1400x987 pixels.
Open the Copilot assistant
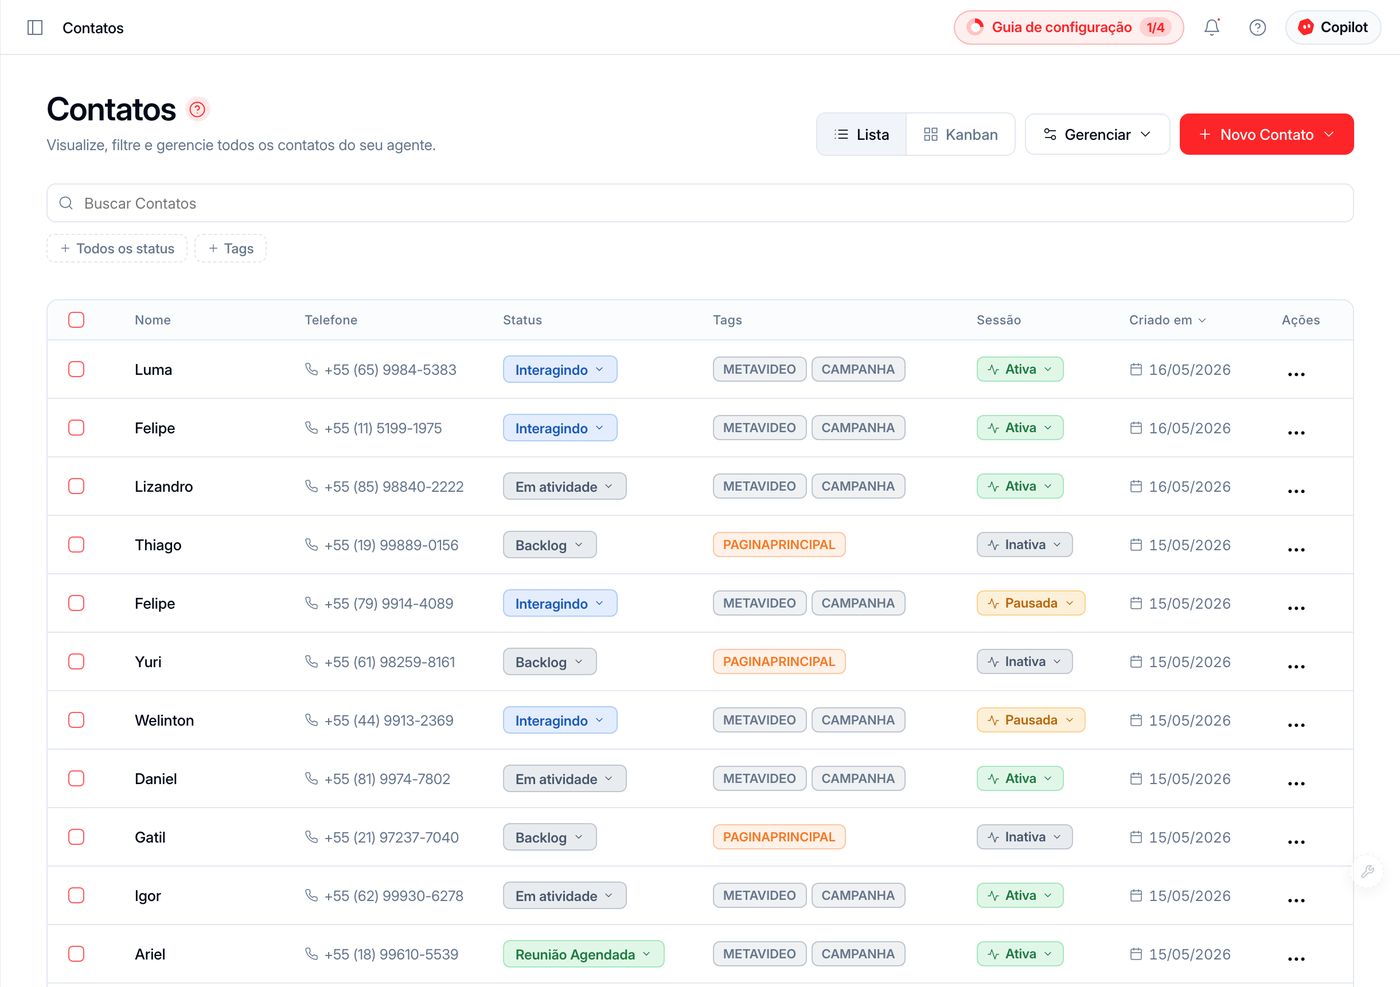(1333, 27)
